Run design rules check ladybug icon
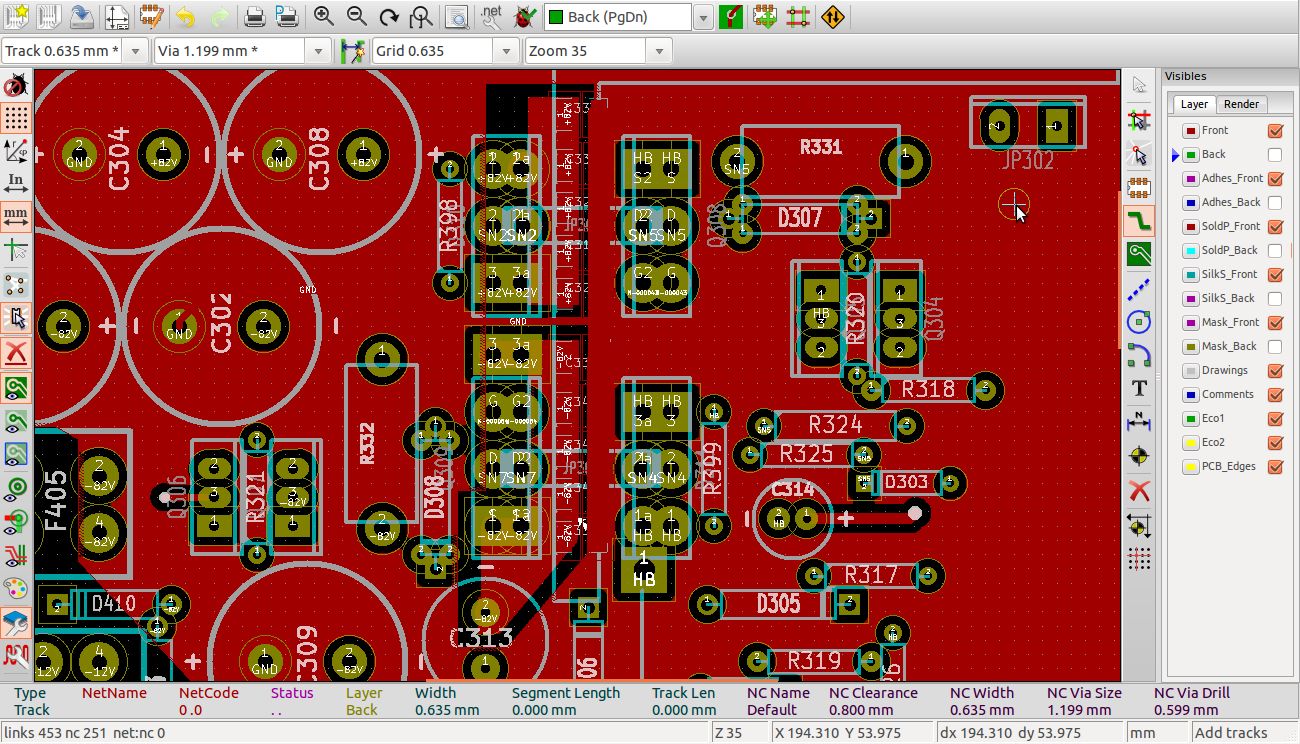 click(x=523, y=16)
